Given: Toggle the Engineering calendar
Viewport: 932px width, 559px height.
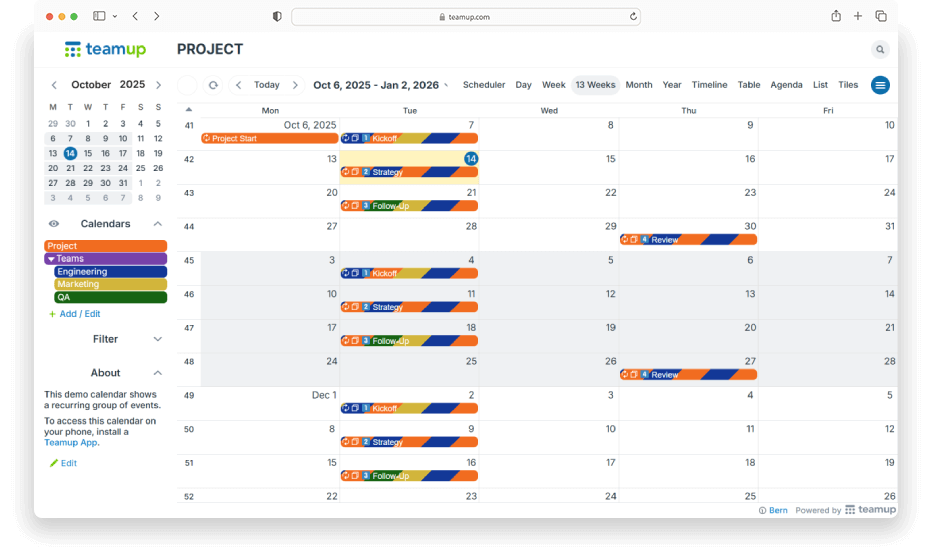Looking at the screenshot, I should [x=110, y=271].
